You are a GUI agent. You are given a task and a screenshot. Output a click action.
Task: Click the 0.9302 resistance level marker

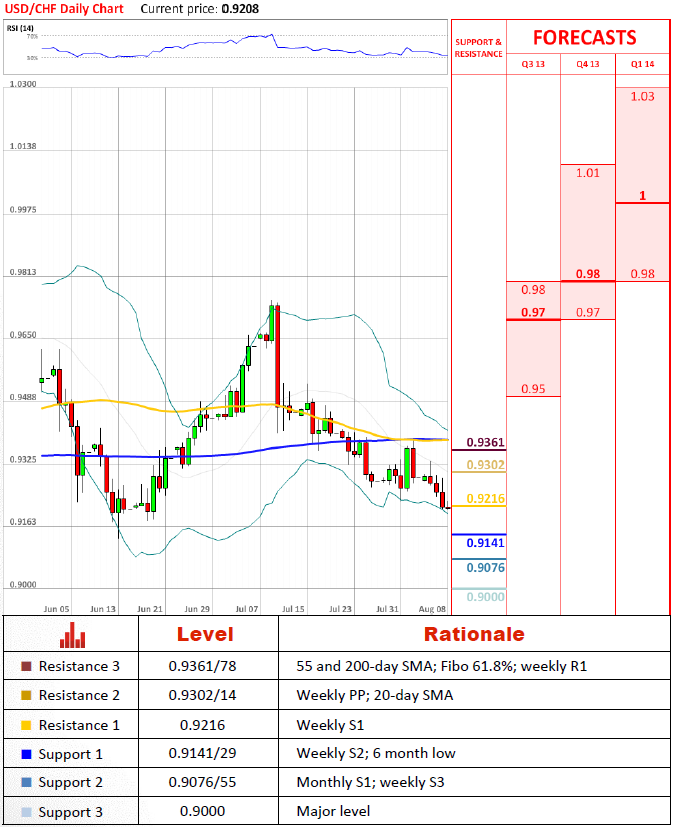tap(485, 465)
